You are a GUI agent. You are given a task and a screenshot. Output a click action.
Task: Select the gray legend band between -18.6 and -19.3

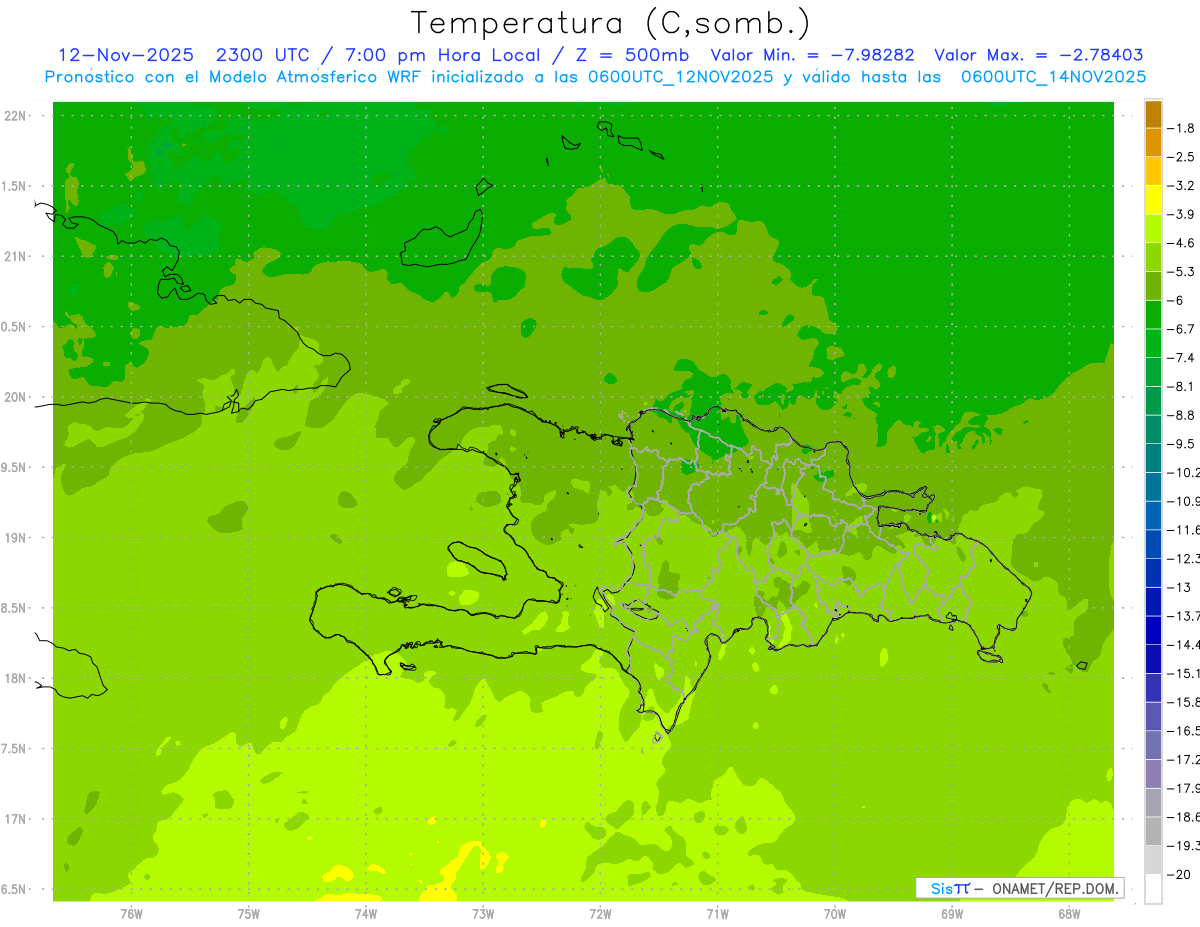pyautogui.click(x=1153, y=831)
